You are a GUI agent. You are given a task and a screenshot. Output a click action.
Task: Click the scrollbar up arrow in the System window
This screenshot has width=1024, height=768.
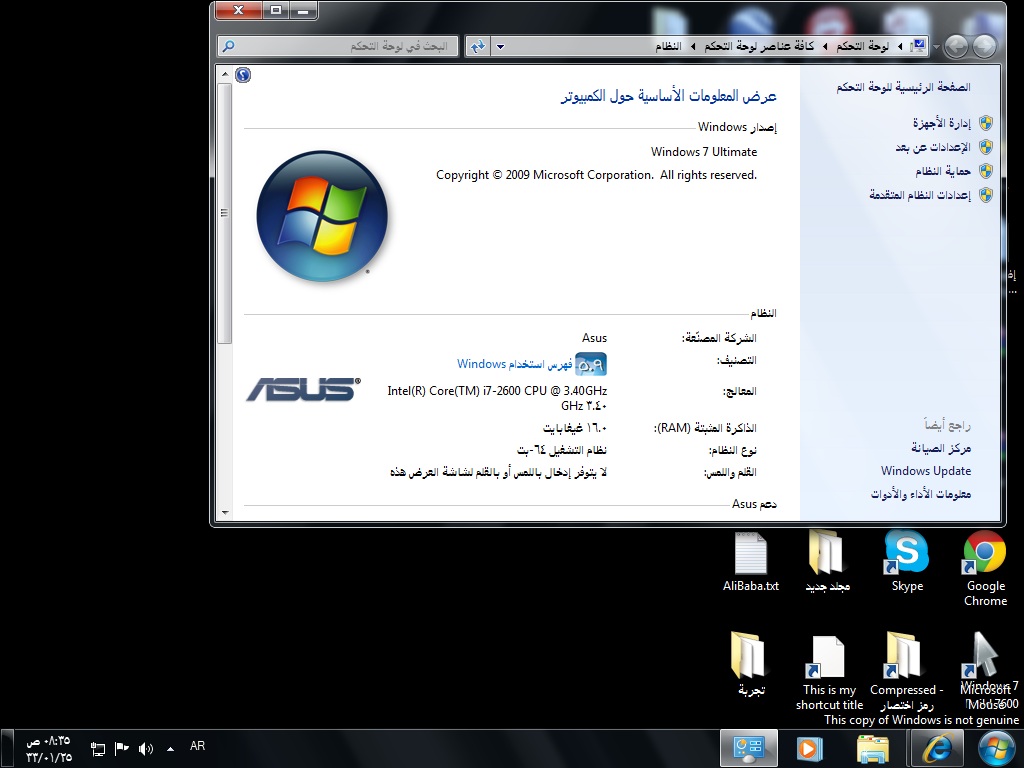pyautogui.click(x=225, y=74)
